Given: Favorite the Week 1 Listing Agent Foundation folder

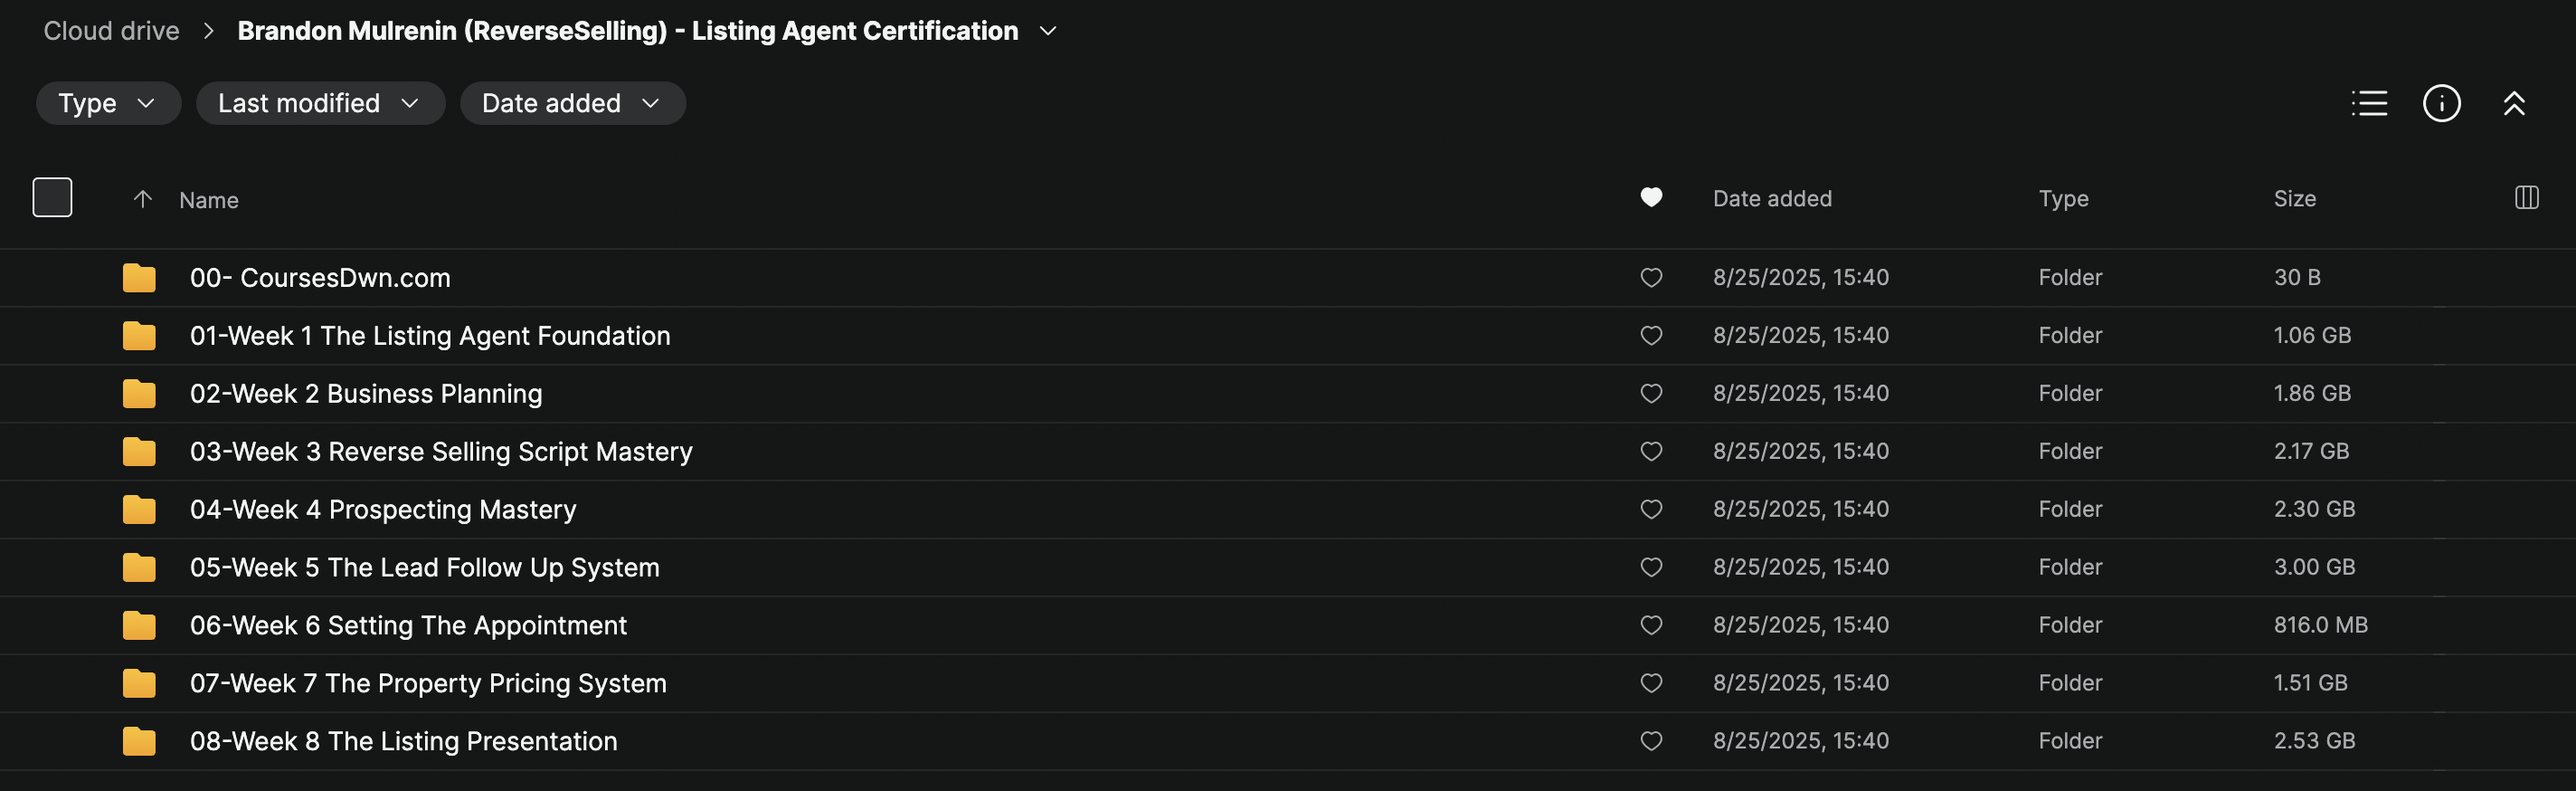Looking at the screenshot, I should pos(1651,336).
